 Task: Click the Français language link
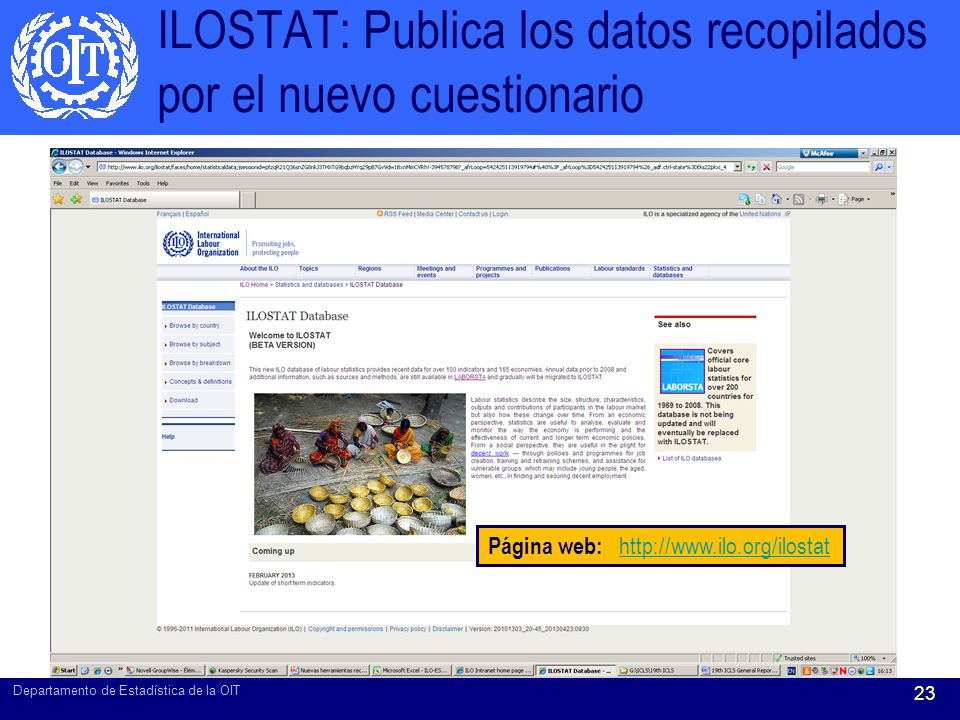[169, 214]
